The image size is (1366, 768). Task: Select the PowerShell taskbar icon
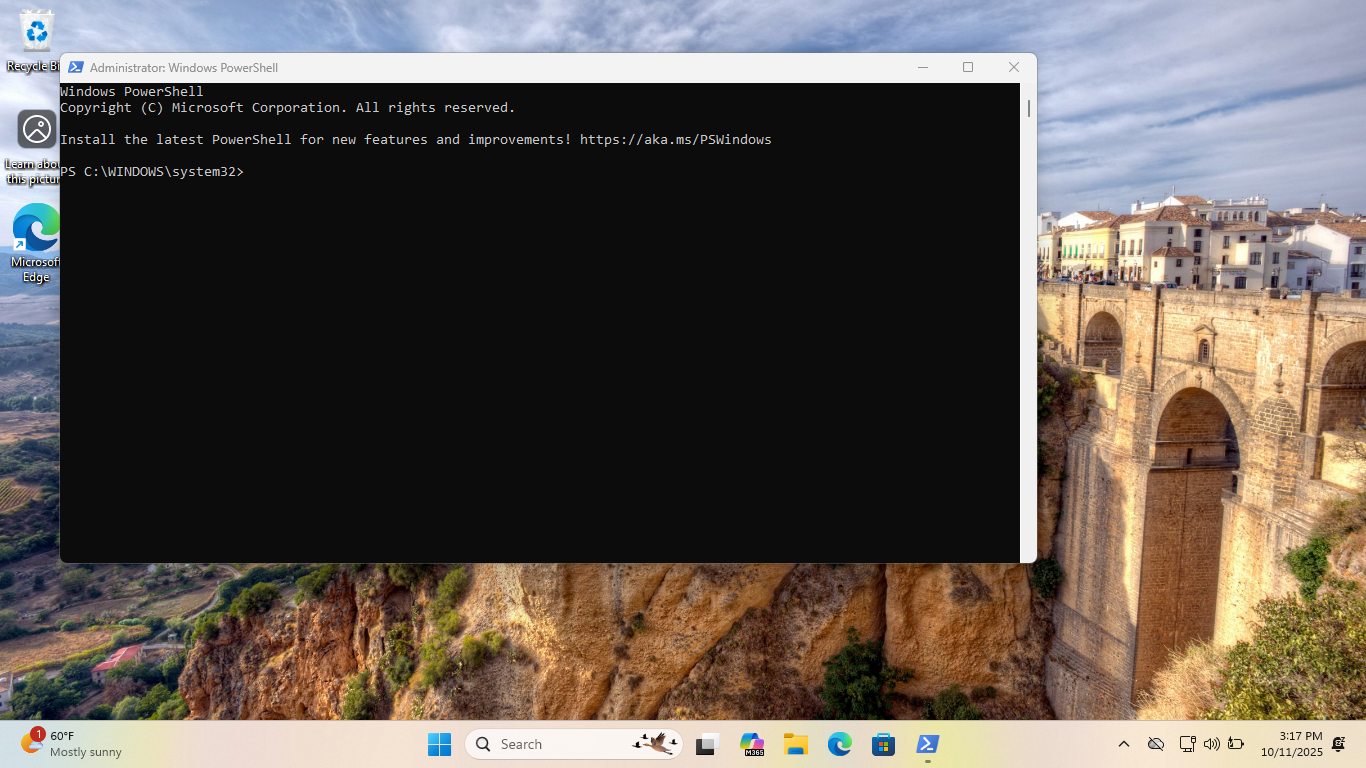tap(927, 744)
